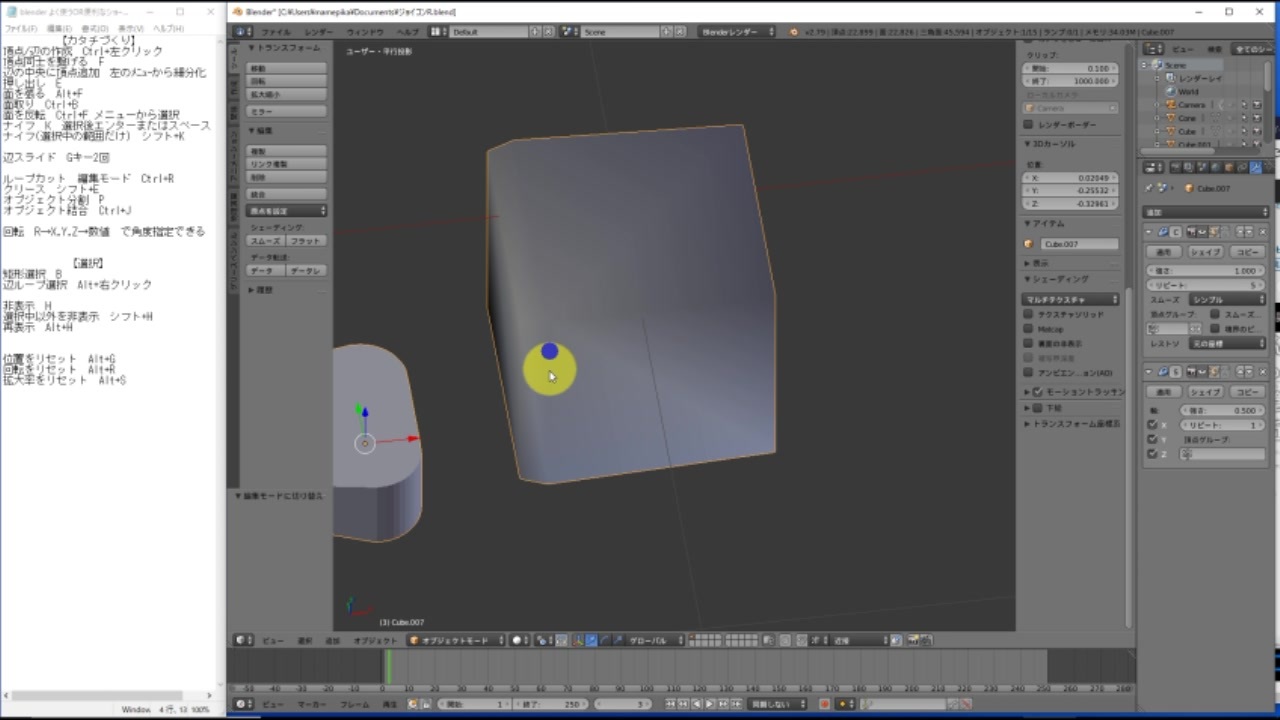
Task: Open the File menu in Blender
Action: (276, 32)
